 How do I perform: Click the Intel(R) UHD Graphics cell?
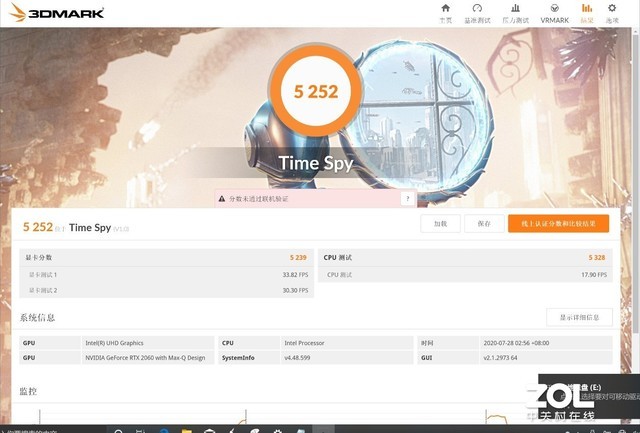pos(148,343)
